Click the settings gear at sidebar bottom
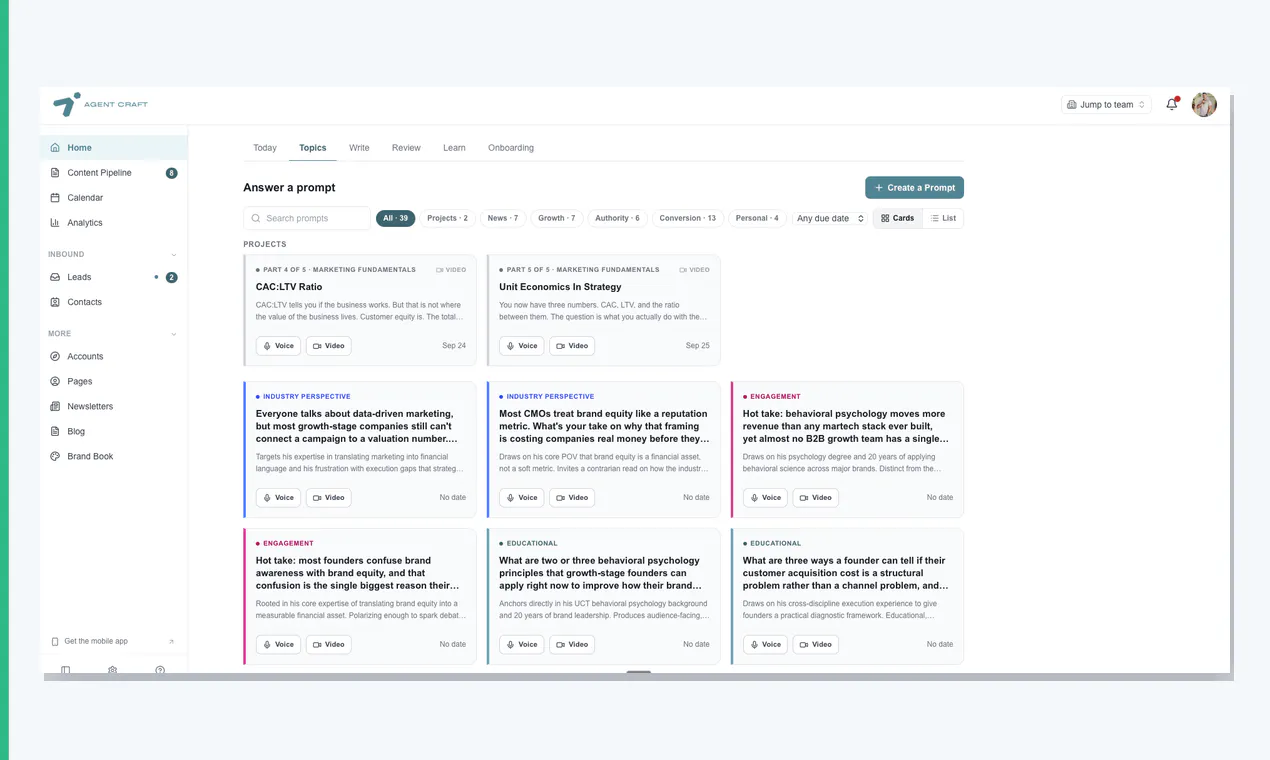The image size is (1270, 760). 112,670
